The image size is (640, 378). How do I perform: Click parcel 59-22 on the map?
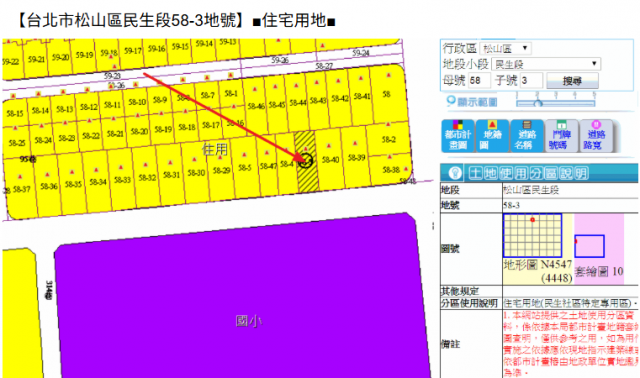click(x=11, y=62)
